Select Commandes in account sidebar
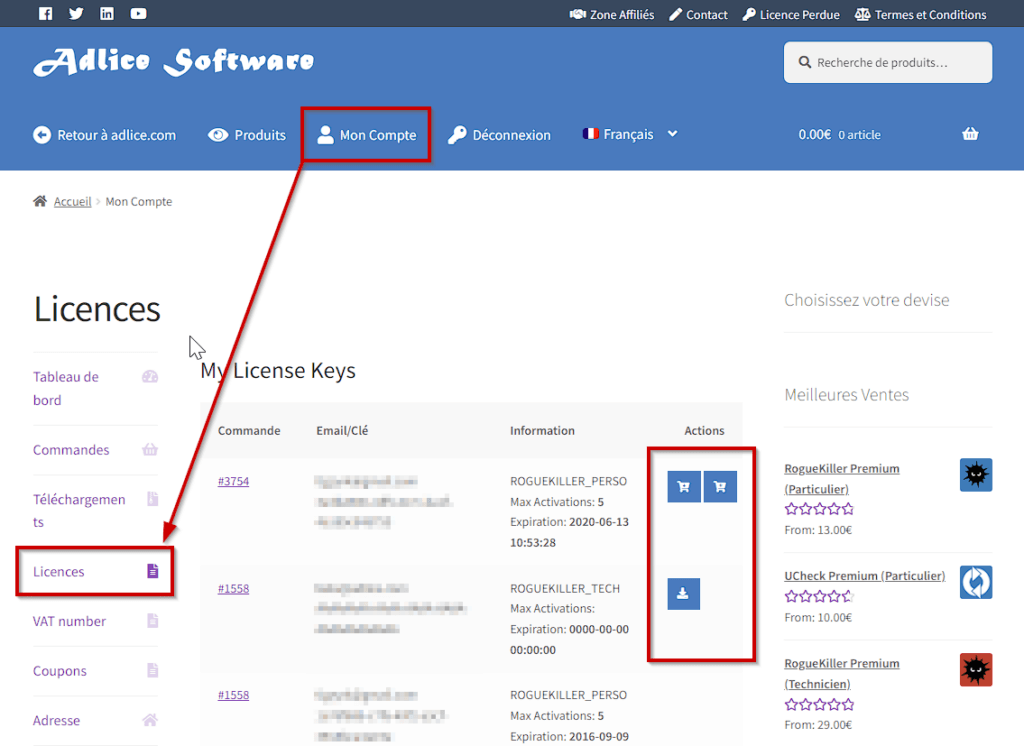This screenshot has width=1024, height=746. point(71,450)
